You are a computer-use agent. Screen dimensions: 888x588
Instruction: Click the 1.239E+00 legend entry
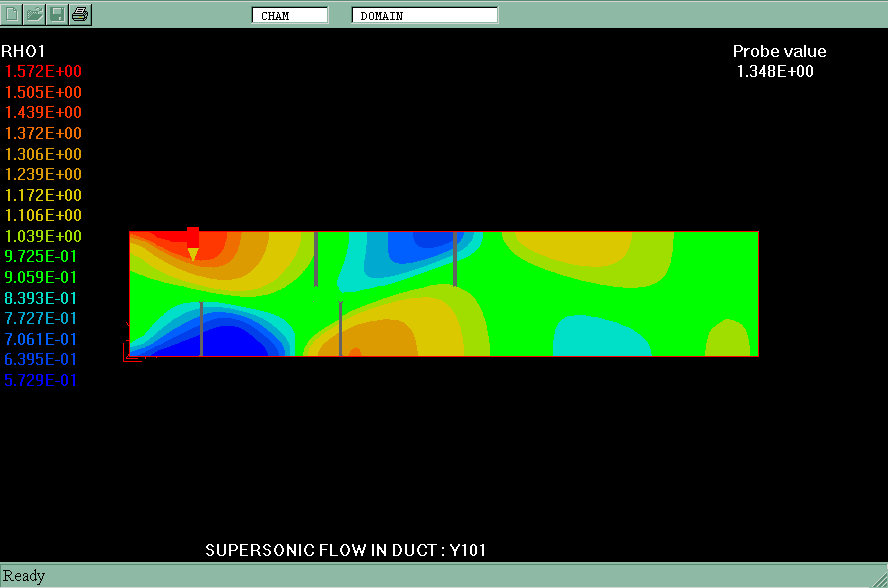coord(44,175)
